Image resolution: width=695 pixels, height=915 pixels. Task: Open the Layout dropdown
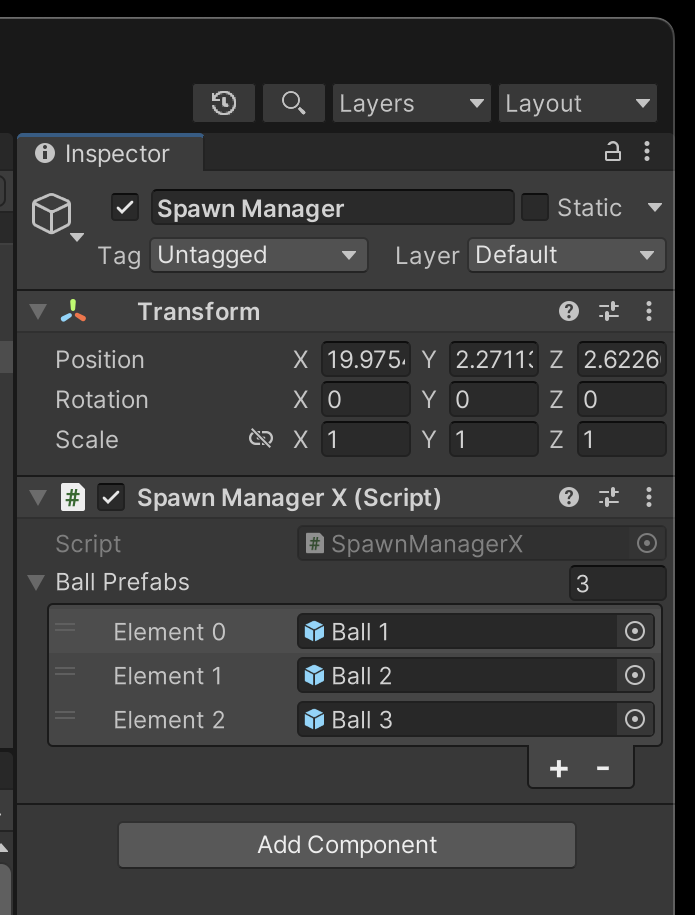tap(577, 103)
